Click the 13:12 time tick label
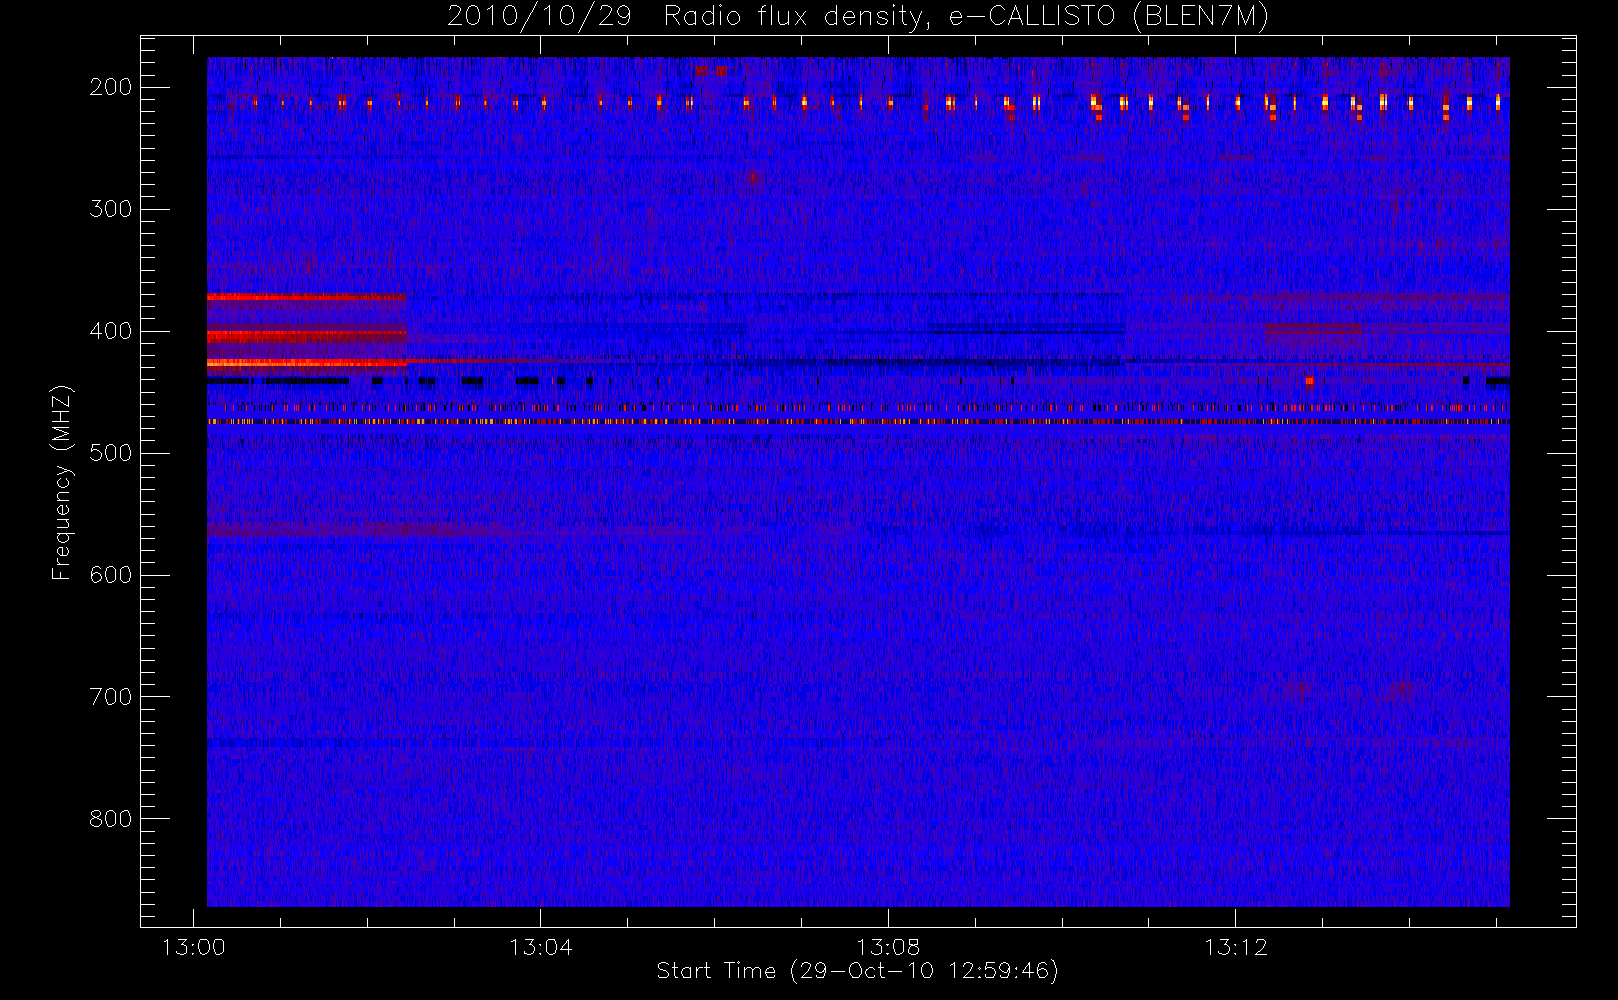 1236,947
